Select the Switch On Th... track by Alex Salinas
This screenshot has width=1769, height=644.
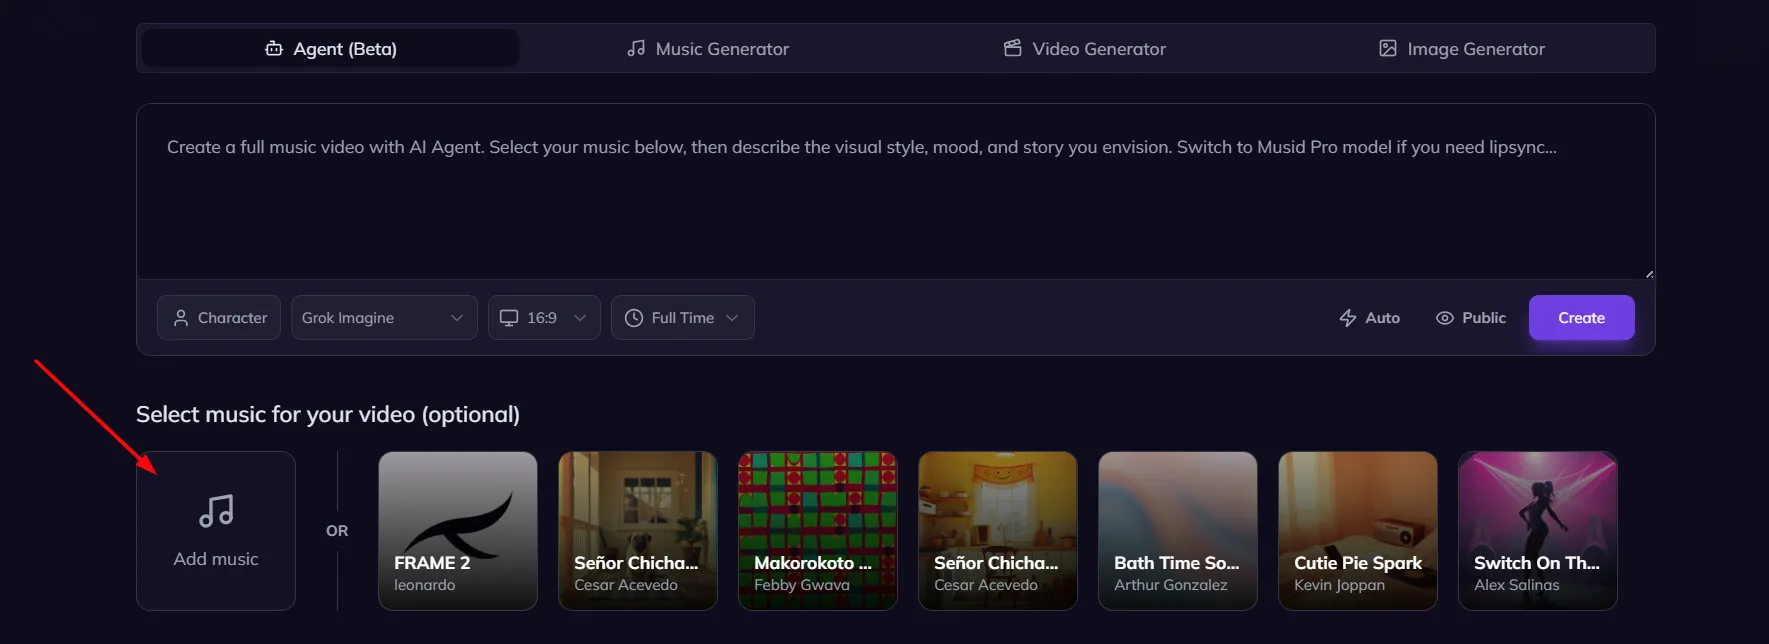click(x=1538, y=531)
